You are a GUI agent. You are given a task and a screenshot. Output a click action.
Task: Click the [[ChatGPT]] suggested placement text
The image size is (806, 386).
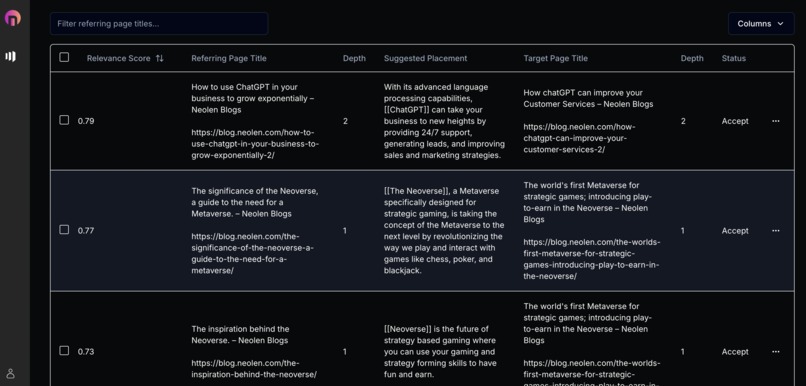(444, 121)
